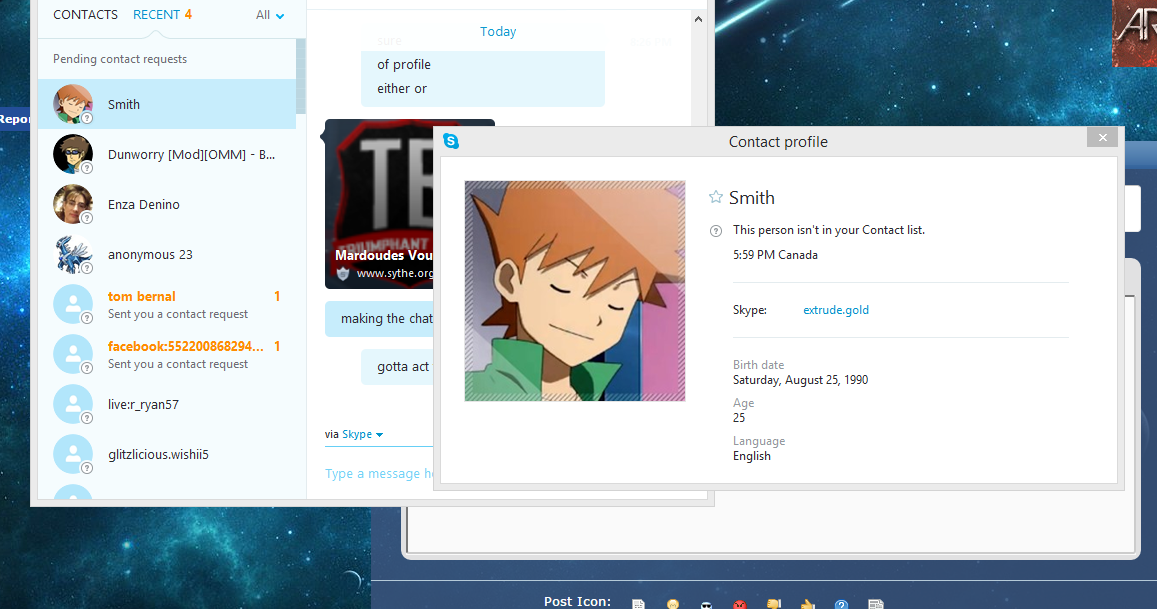Open the All contacts filter dropdown
This screenshot has width=1157, height=609.
270,15
